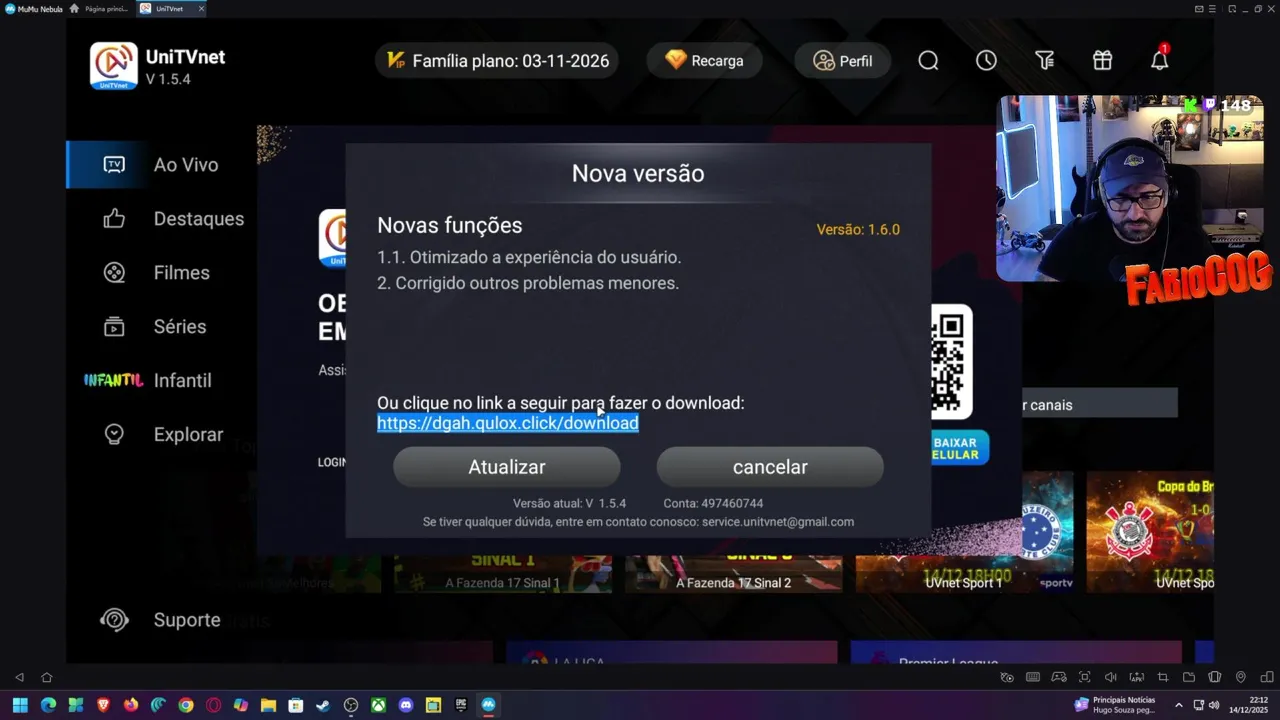The height and width of the screenshot is (720, 1280).
Task: Click the Recarga diamond button
Action: (x=704, y=61)
